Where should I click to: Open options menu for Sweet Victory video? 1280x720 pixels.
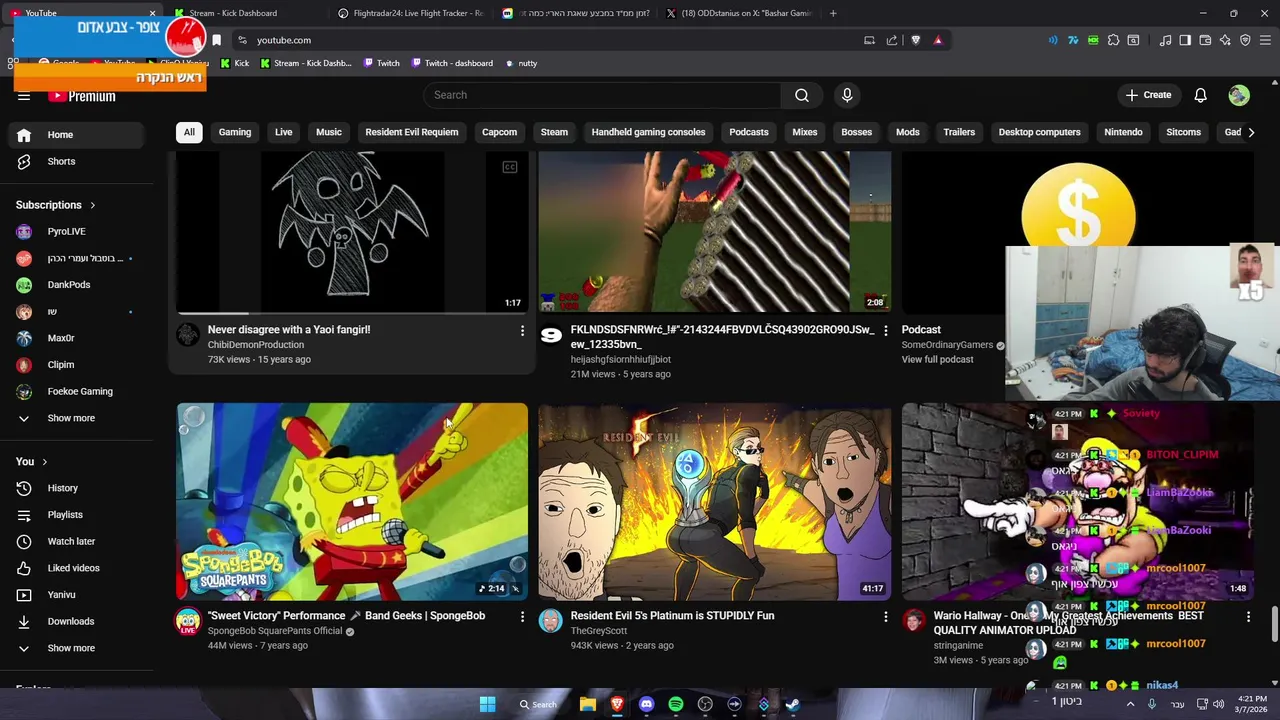coord(521,617)
